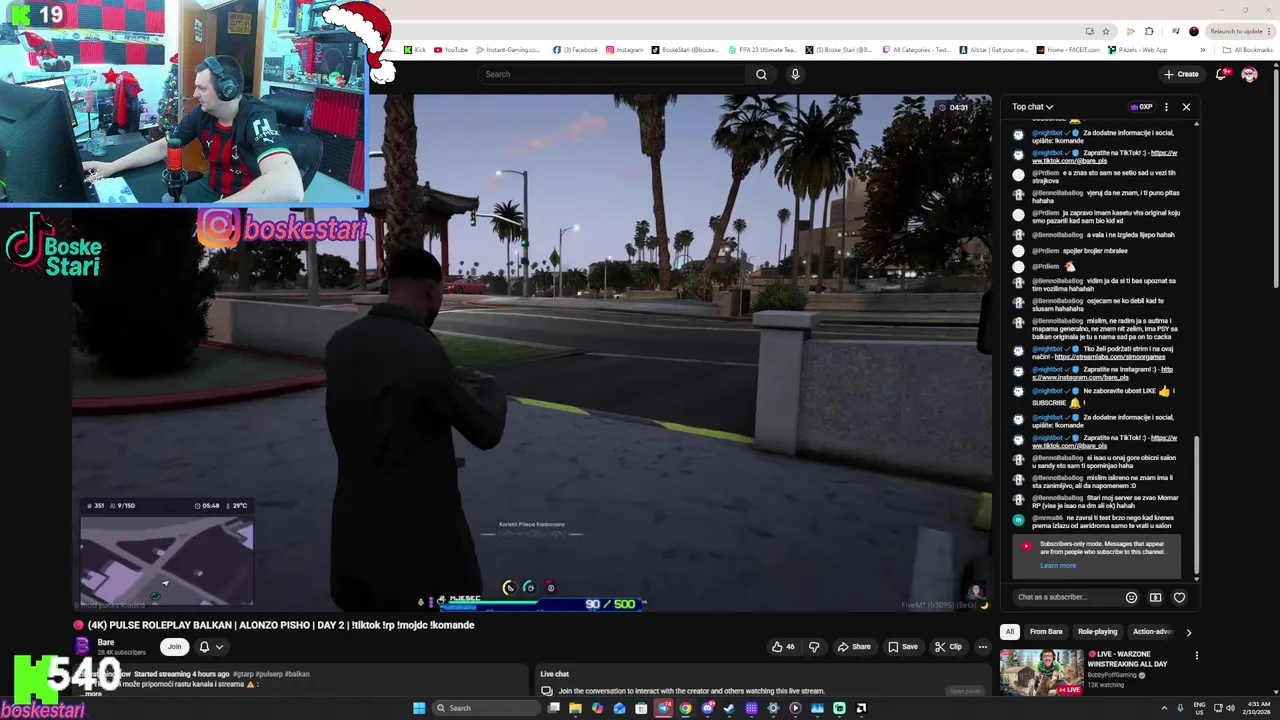Click the heart reaction icon in chat
This screenshot has width=1280, height=720.
[x=1179, y=597]
